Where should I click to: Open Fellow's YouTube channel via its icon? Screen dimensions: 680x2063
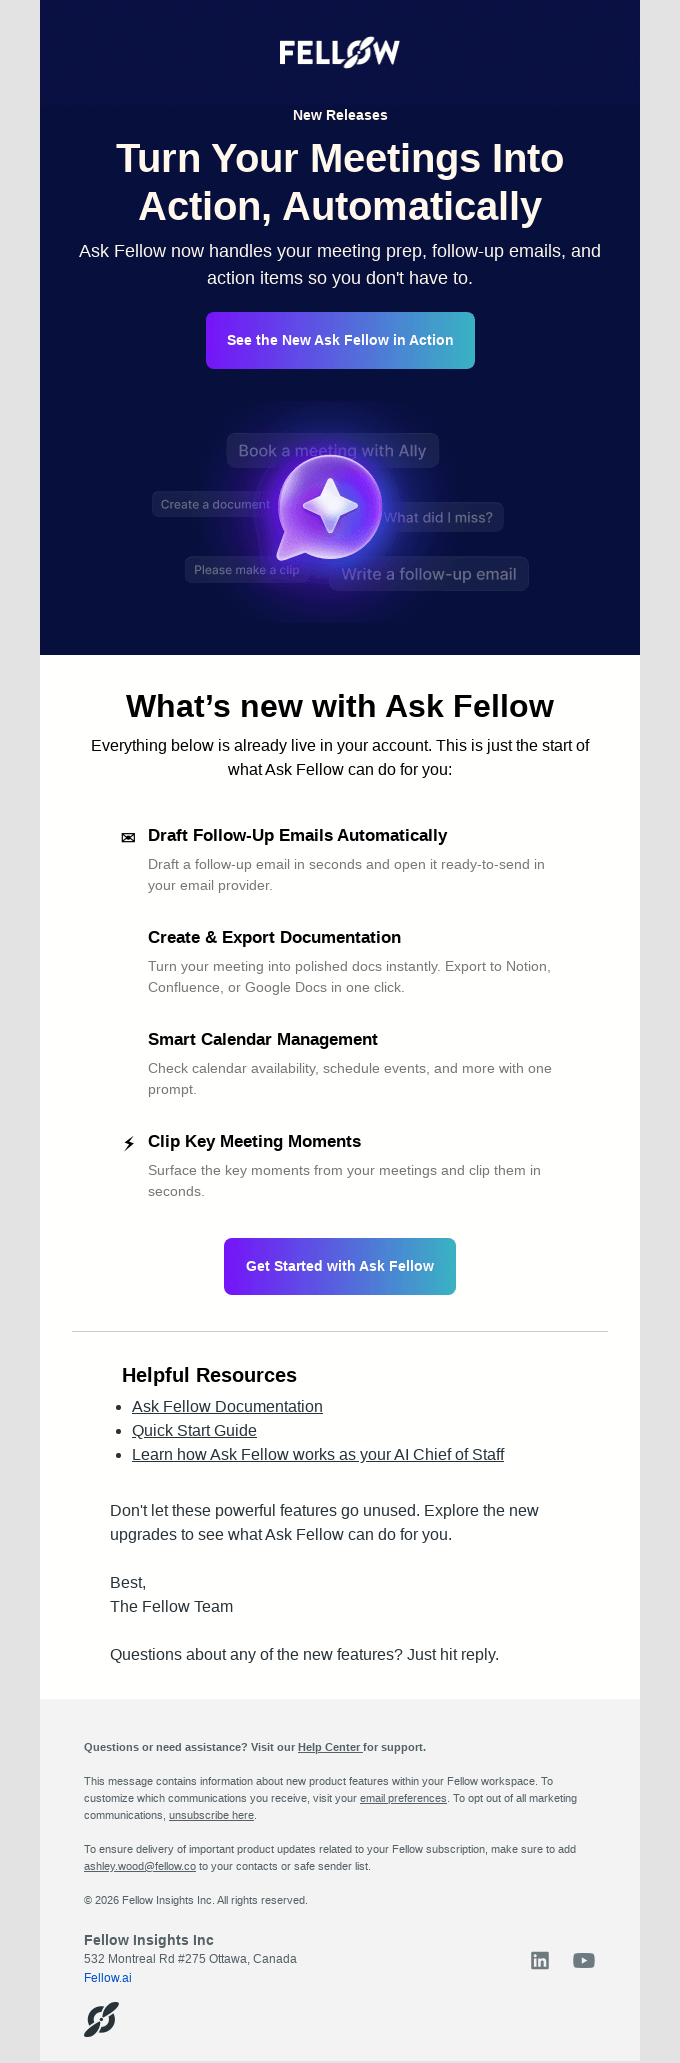pyautogui.click(x=583, y=1960)
